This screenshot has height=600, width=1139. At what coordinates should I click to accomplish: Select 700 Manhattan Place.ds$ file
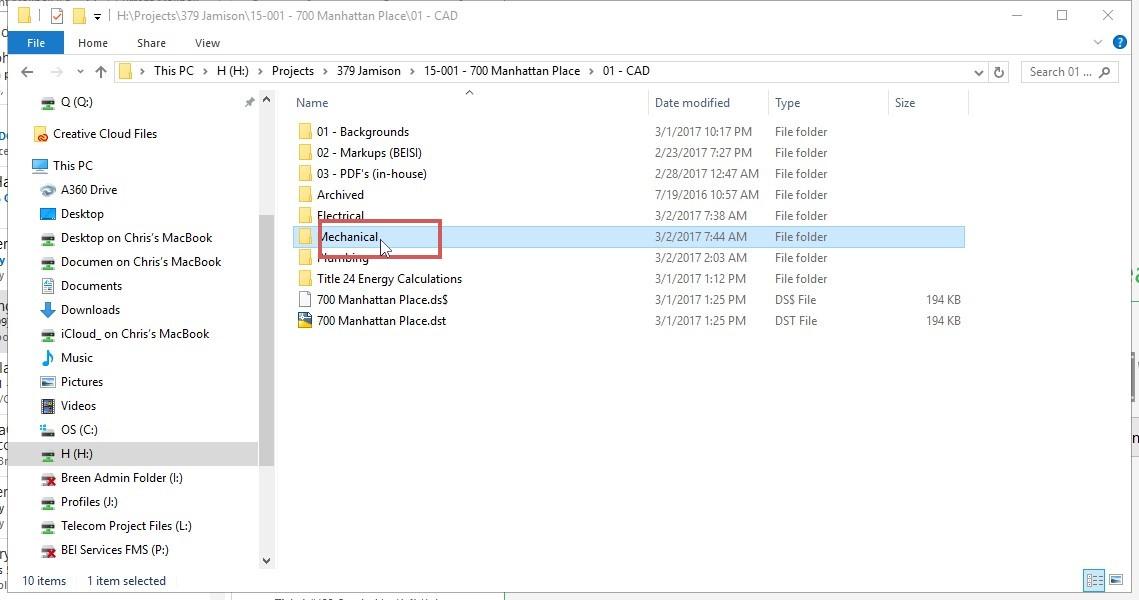tap(382, 300)
